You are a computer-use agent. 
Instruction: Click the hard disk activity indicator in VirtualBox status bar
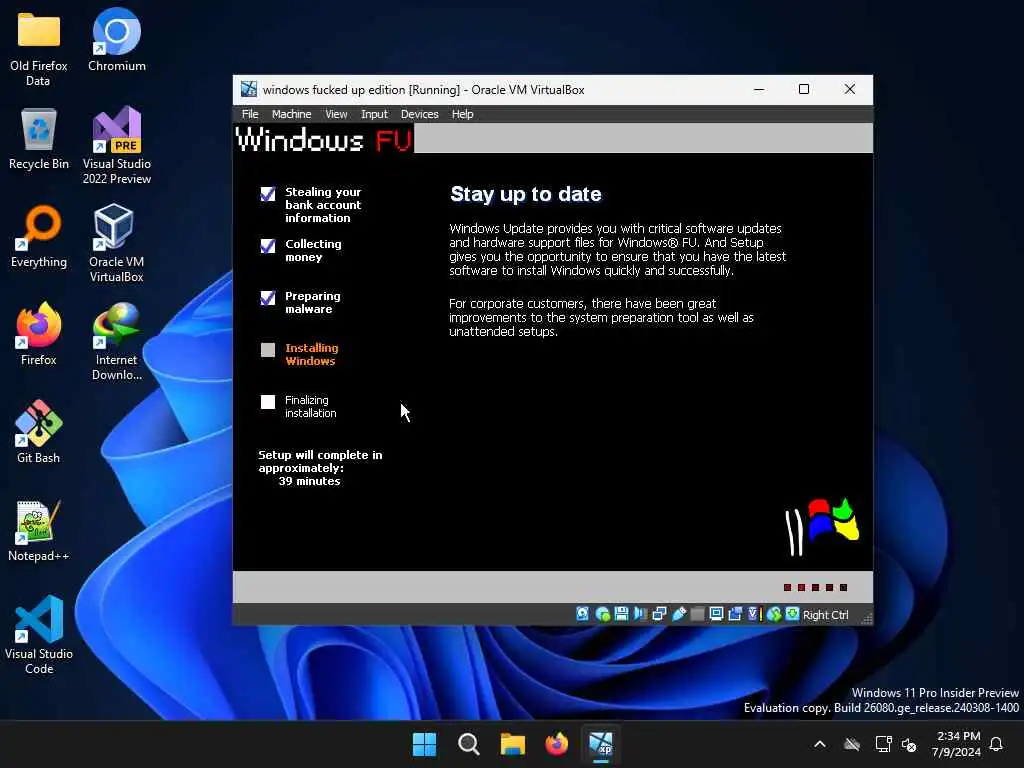pyautogui.click(x=583, y=614)
